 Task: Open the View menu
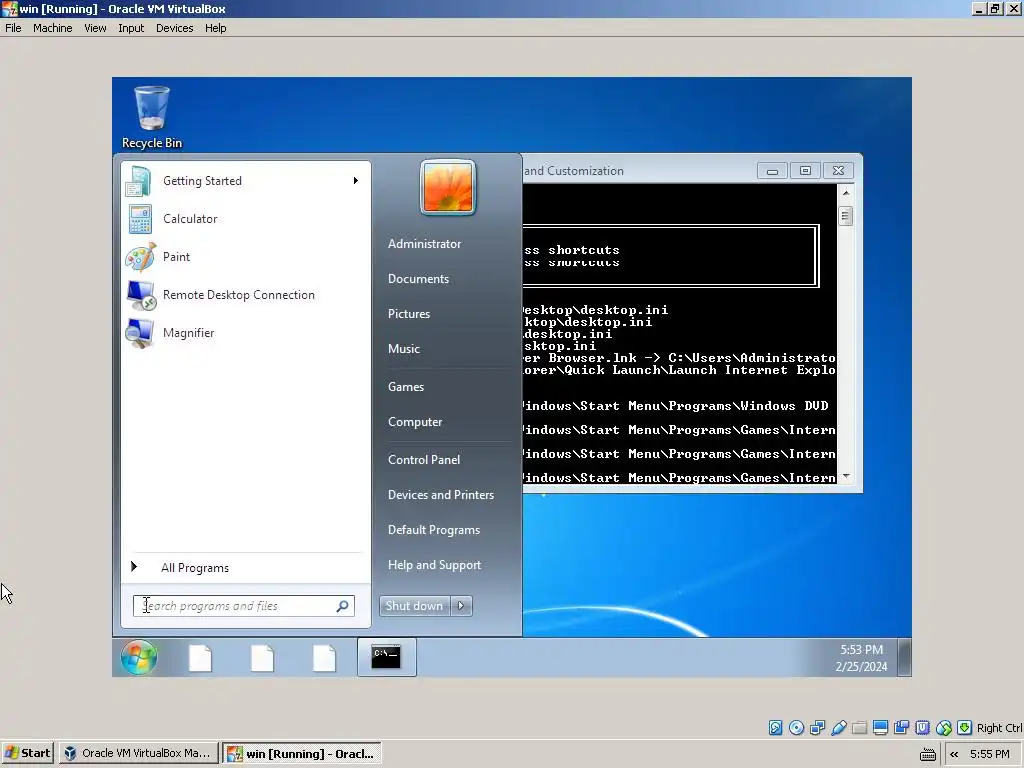95,28
